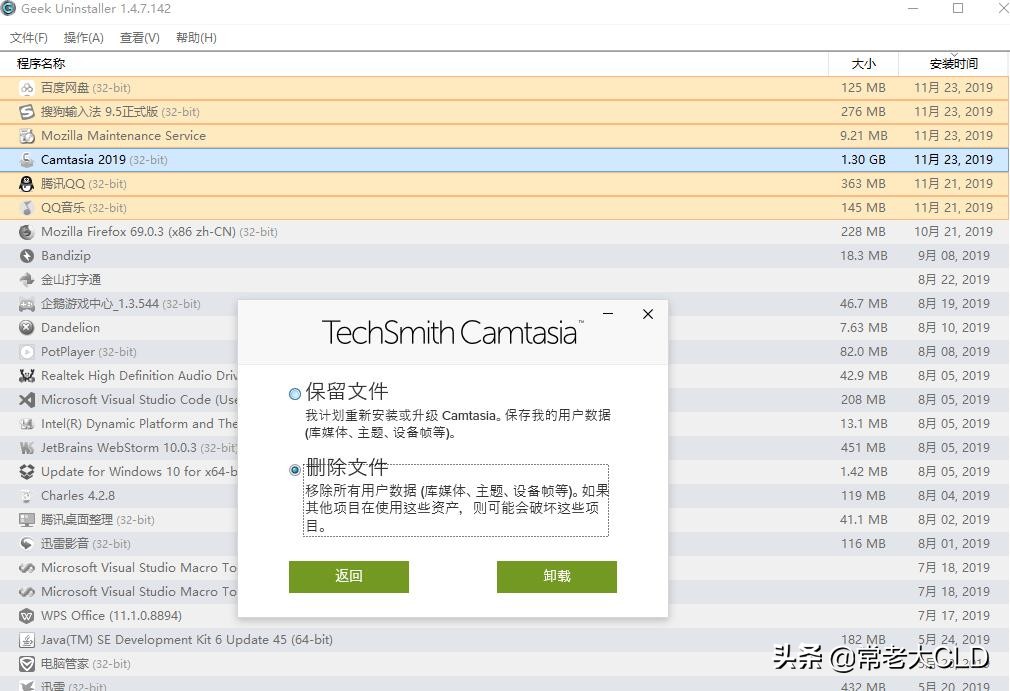Click the 返回 button in the dialog

coord(348,577)
